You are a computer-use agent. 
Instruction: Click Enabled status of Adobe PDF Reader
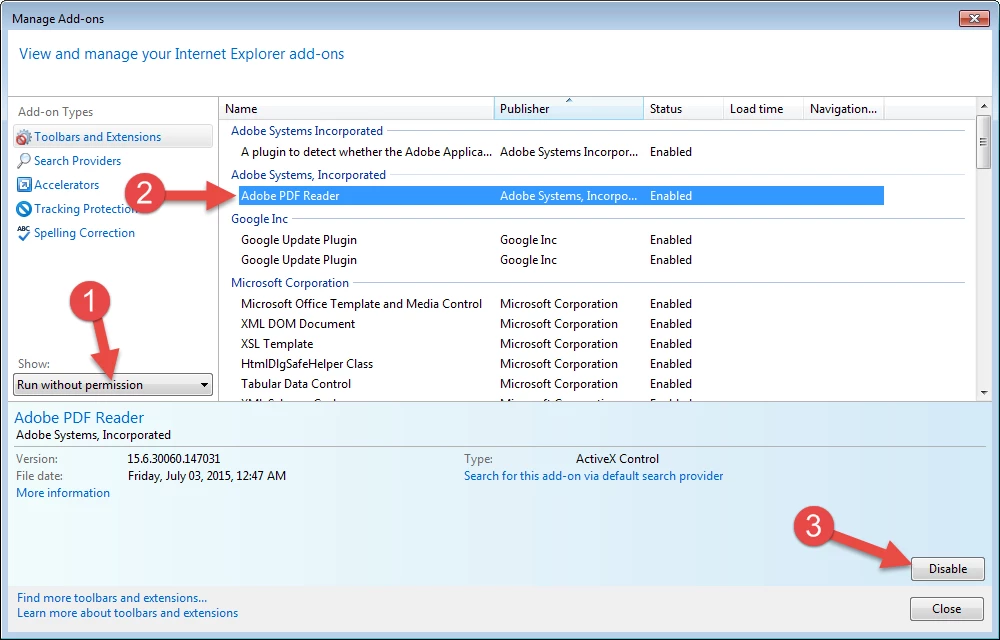(671, 196)
